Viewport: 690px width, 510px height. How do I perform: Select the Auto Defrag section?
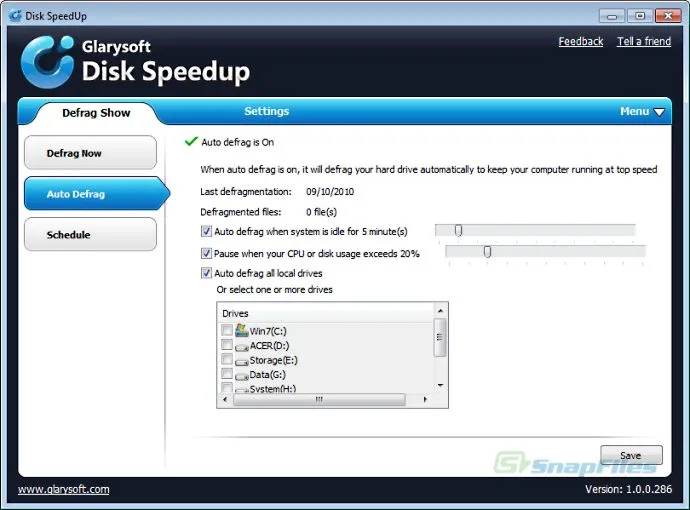[x=95, y=194]
